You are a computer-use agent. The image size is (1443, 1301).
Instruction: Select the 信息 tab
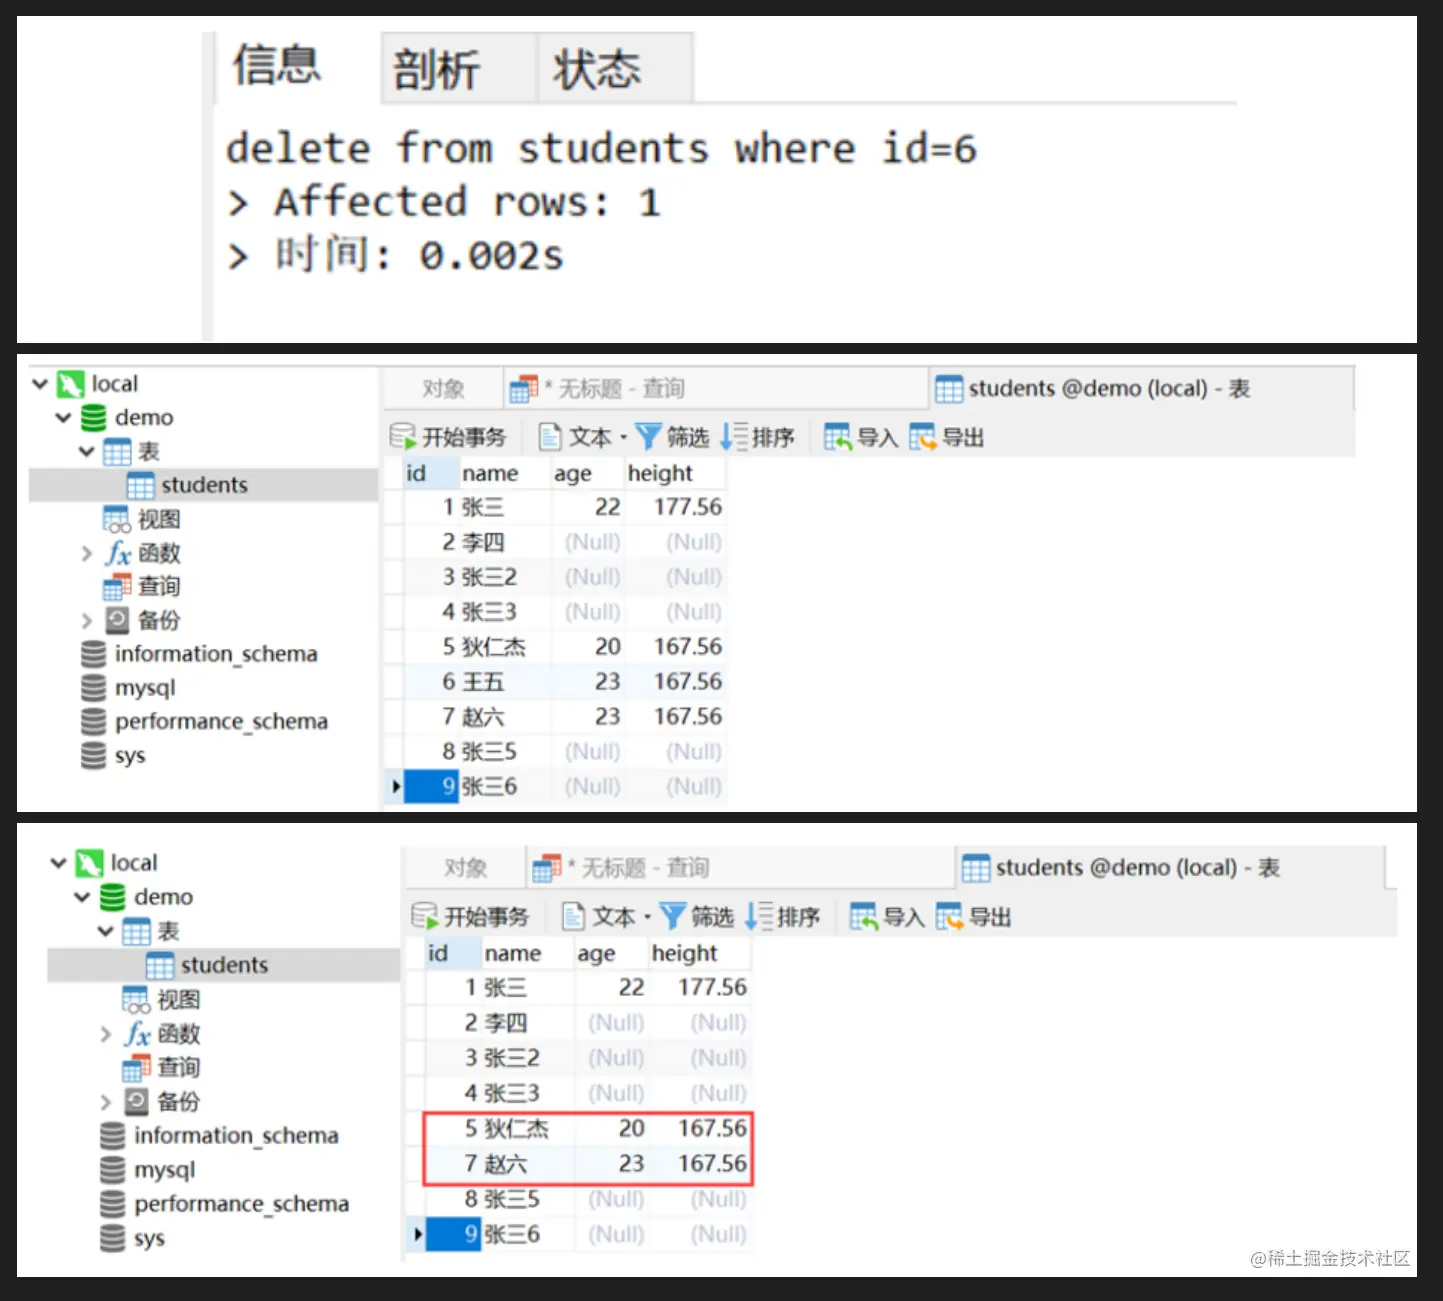point(277,66)
